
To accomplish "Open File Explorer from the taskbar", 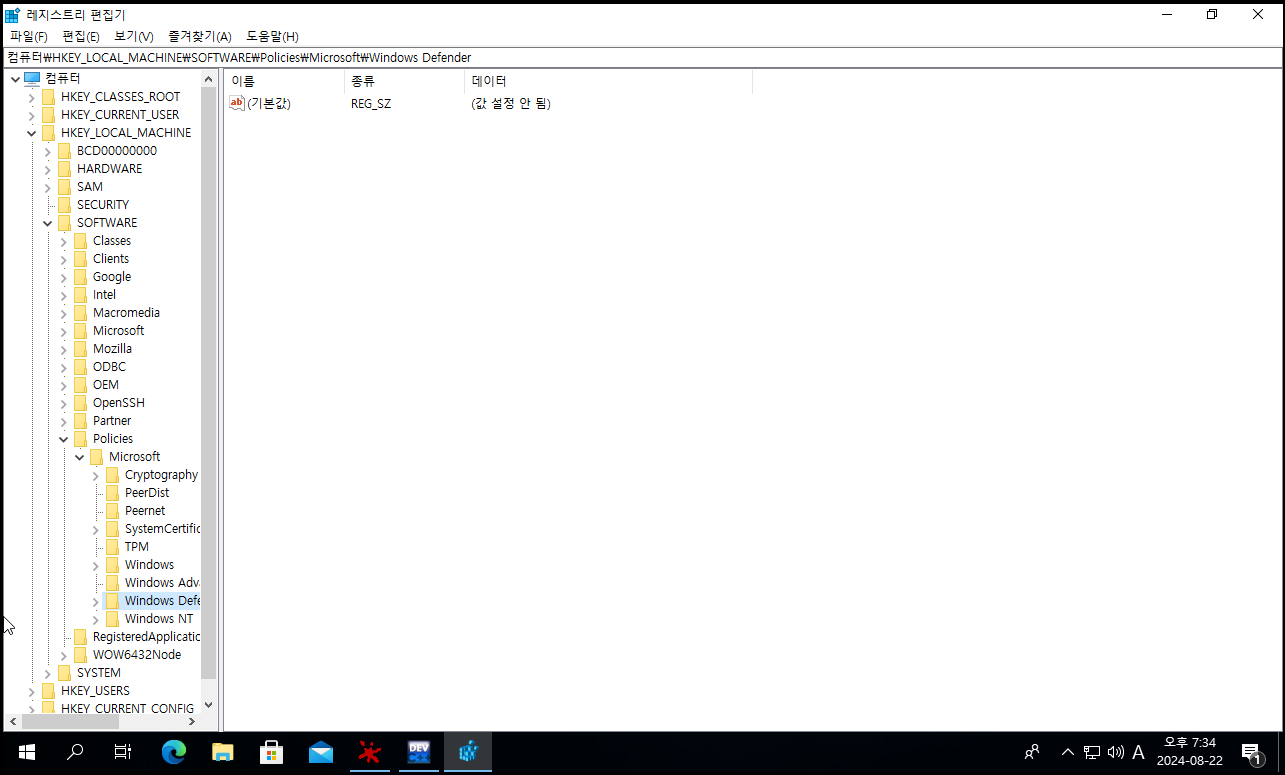I will [x=223, y=752].
